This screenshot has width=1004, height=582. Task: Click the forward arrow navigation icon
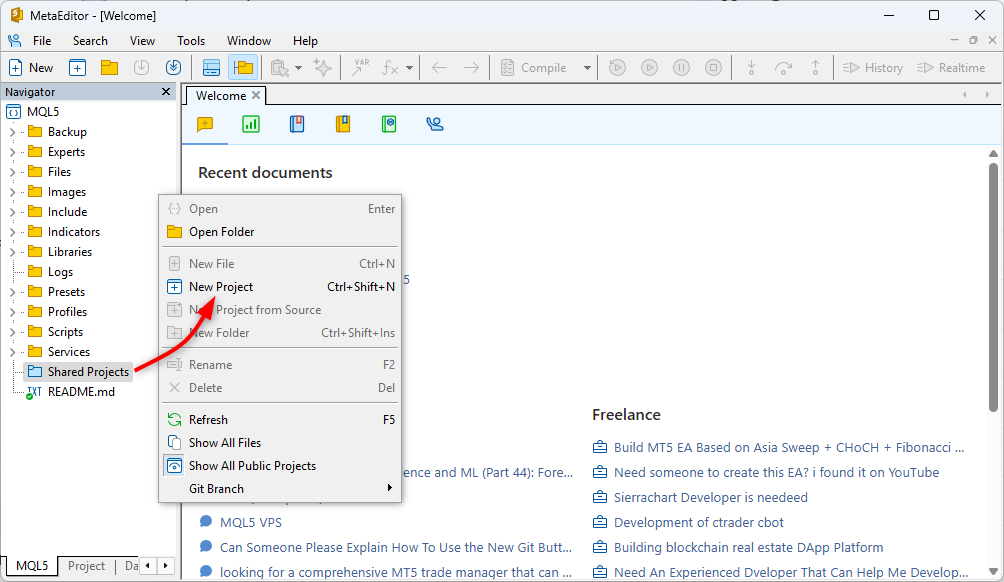[471, 68]
